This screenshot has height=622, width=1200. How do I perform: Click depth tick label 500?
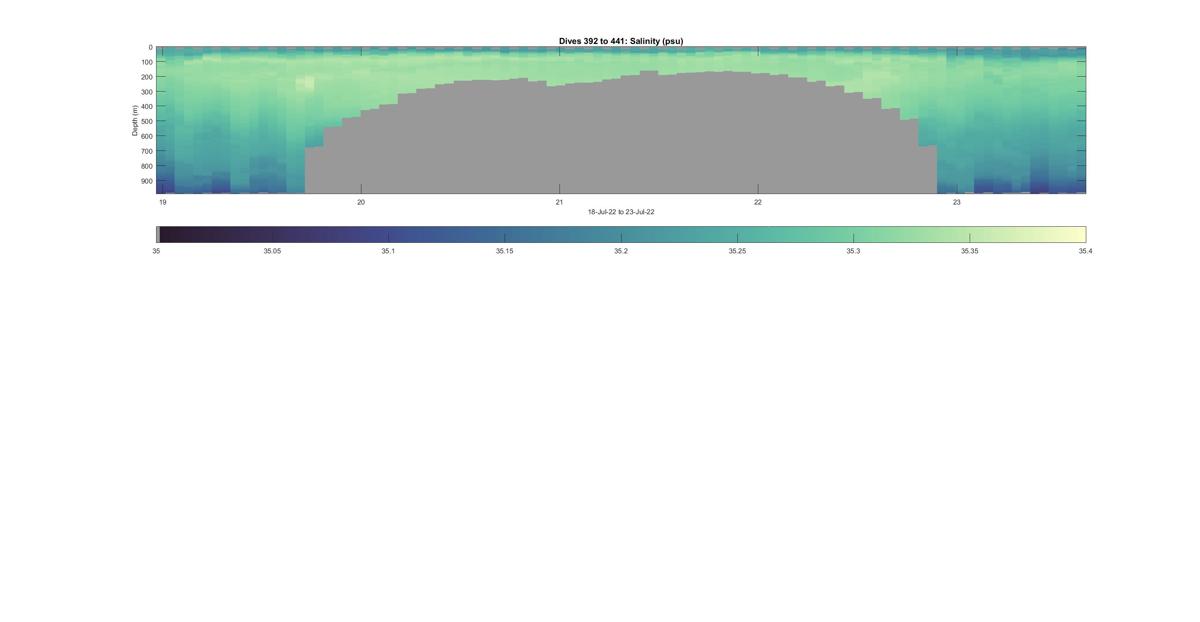click(x=146, y=122)
